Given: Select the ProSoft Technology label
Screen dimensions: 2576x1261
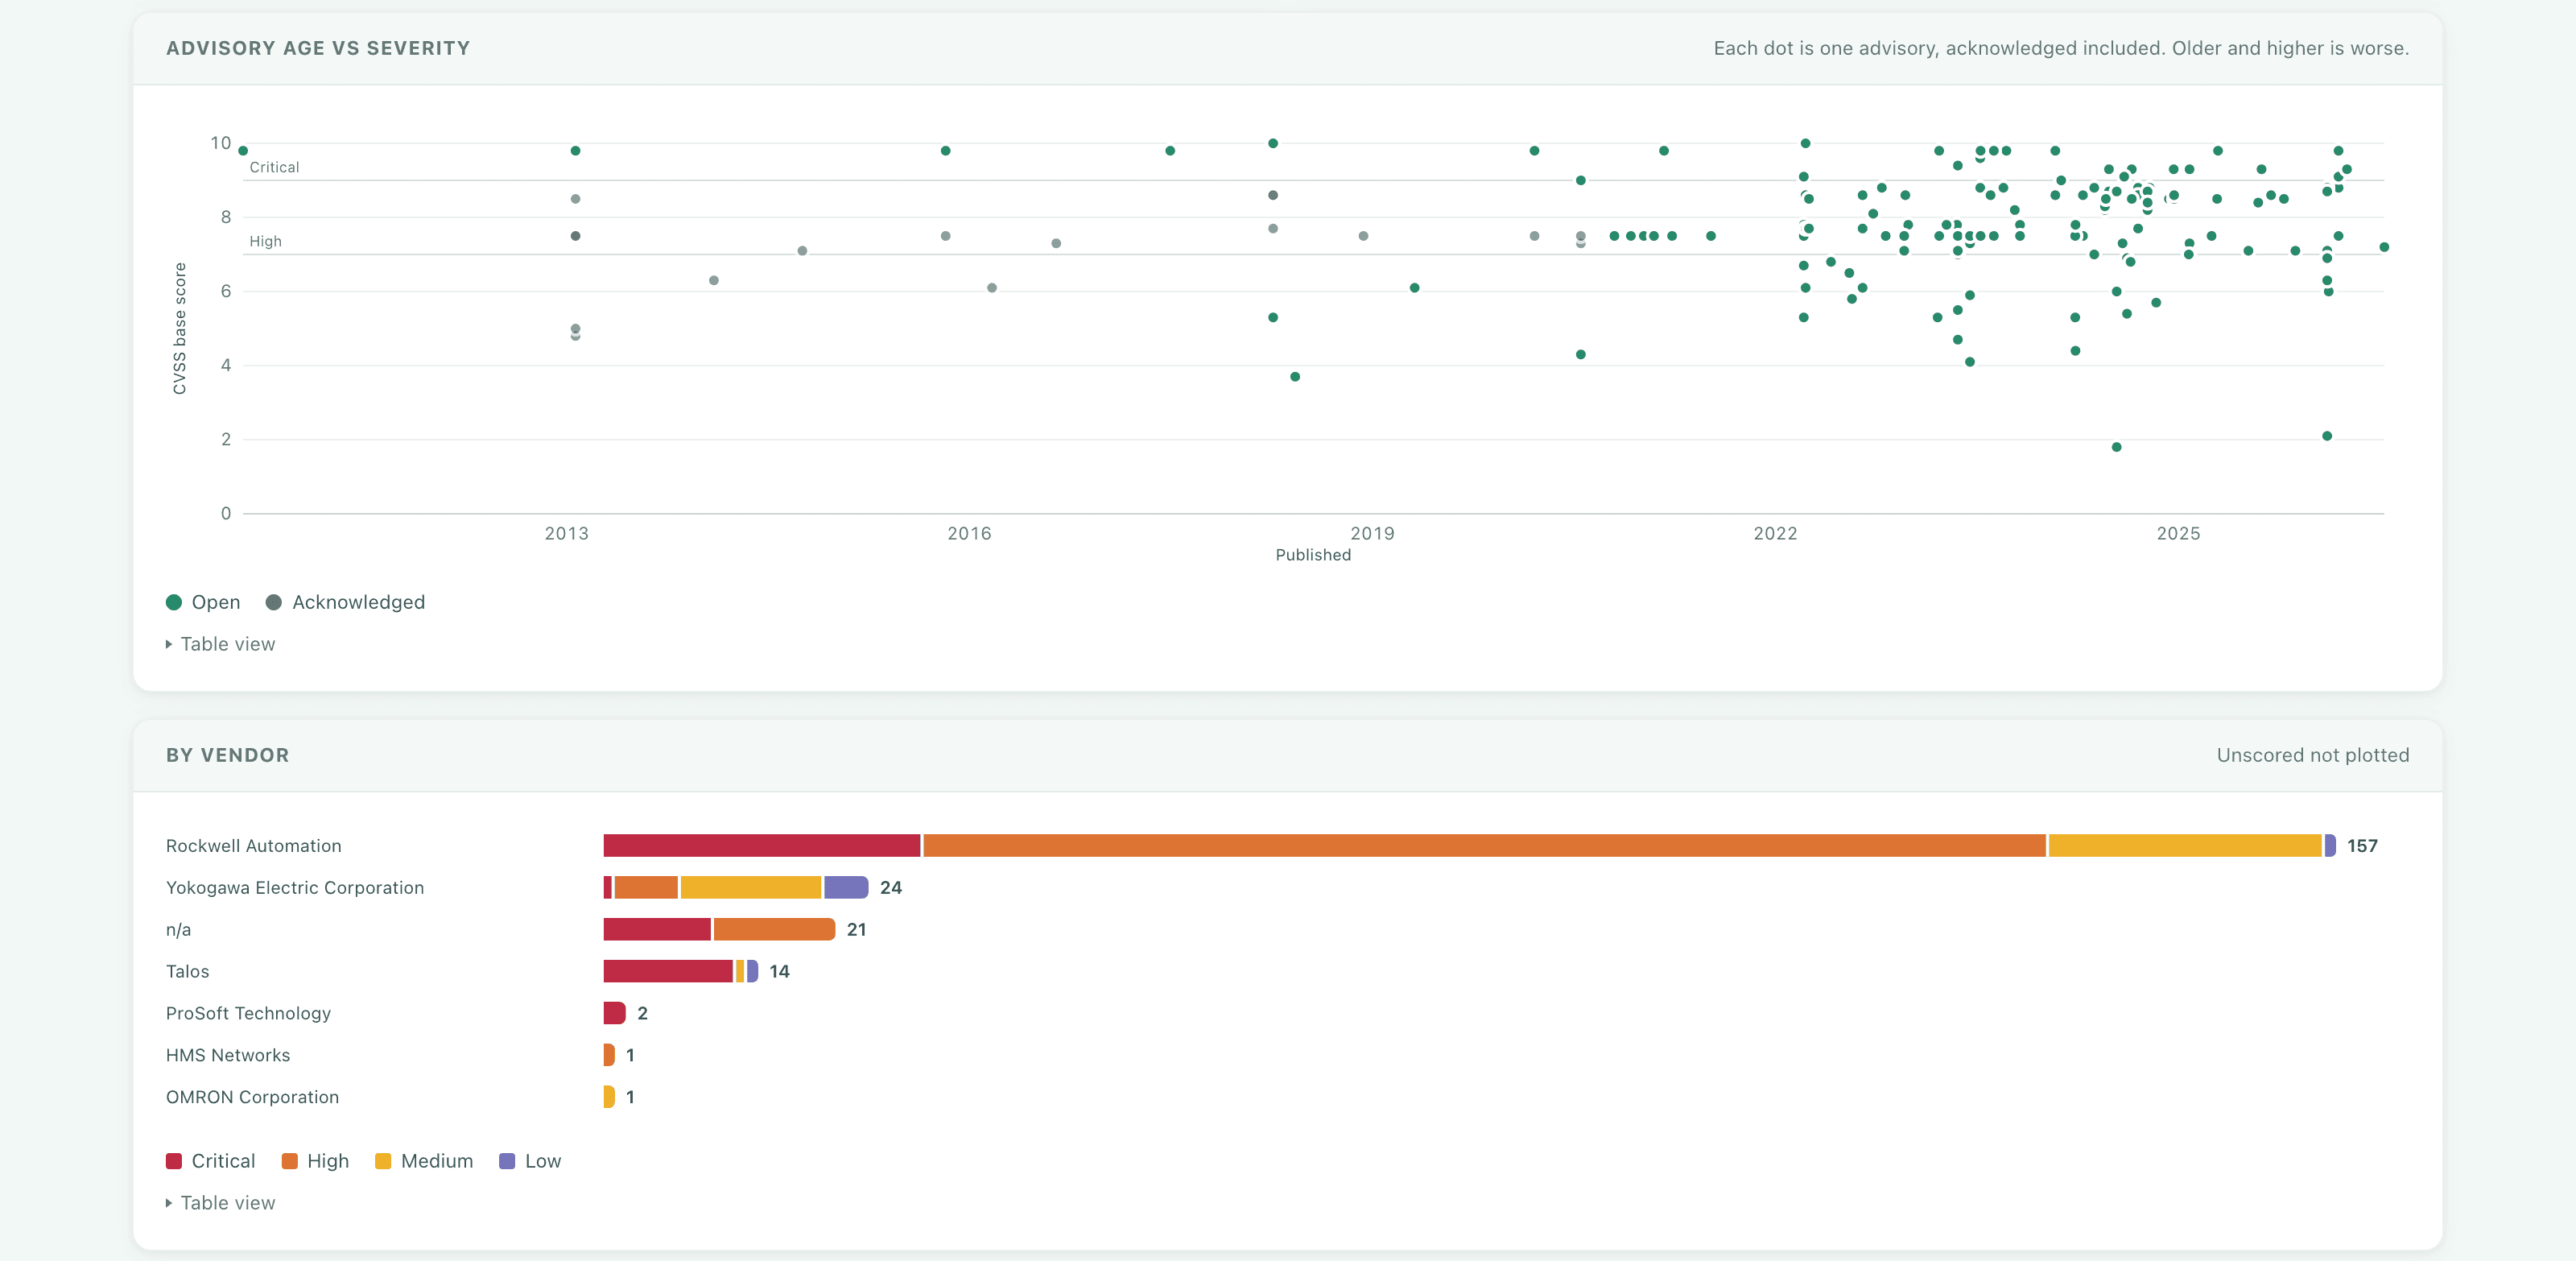Looking at the screenshot, I should click(x=248, y=1014).
